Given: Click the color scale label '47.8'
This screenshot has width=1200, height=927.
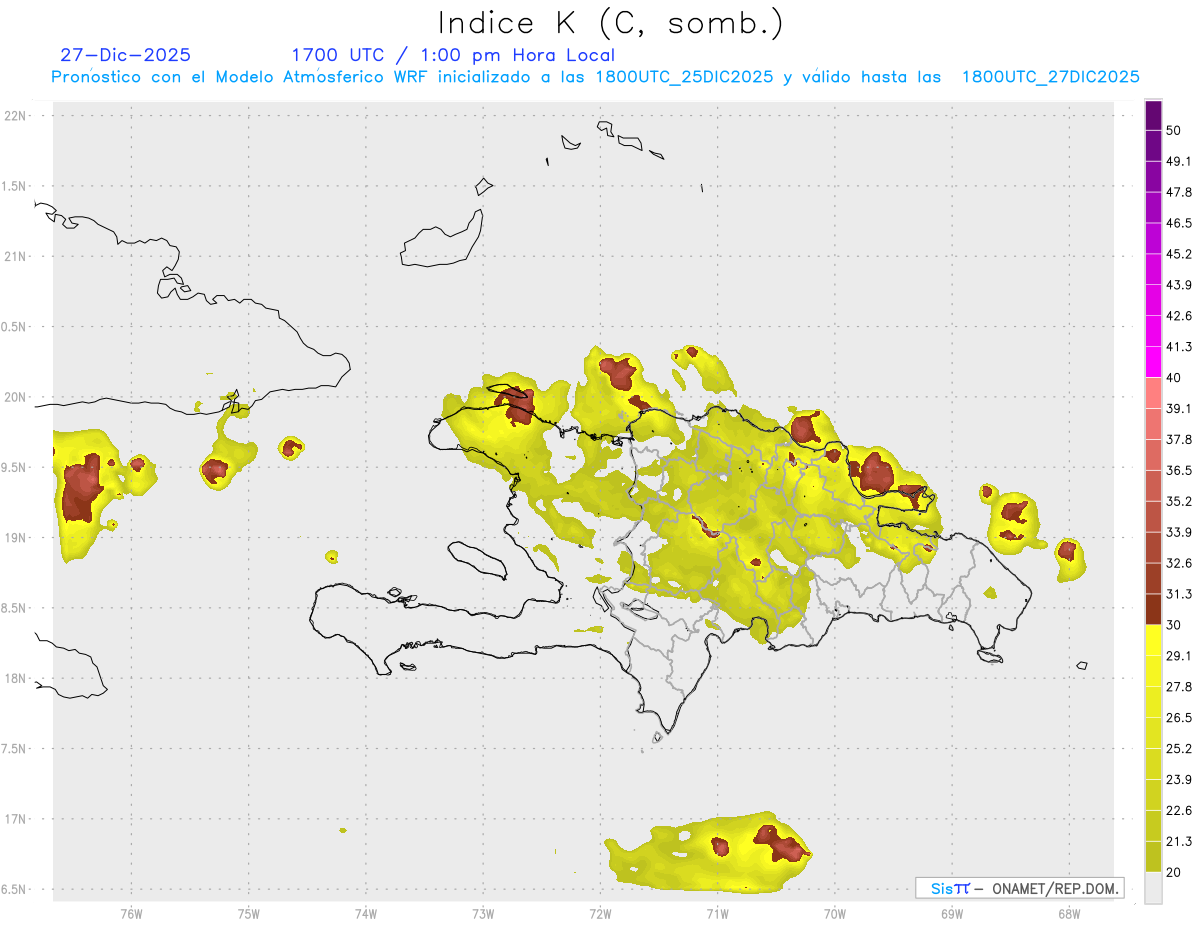Looking at the screenshot, I should point(1180,192).
